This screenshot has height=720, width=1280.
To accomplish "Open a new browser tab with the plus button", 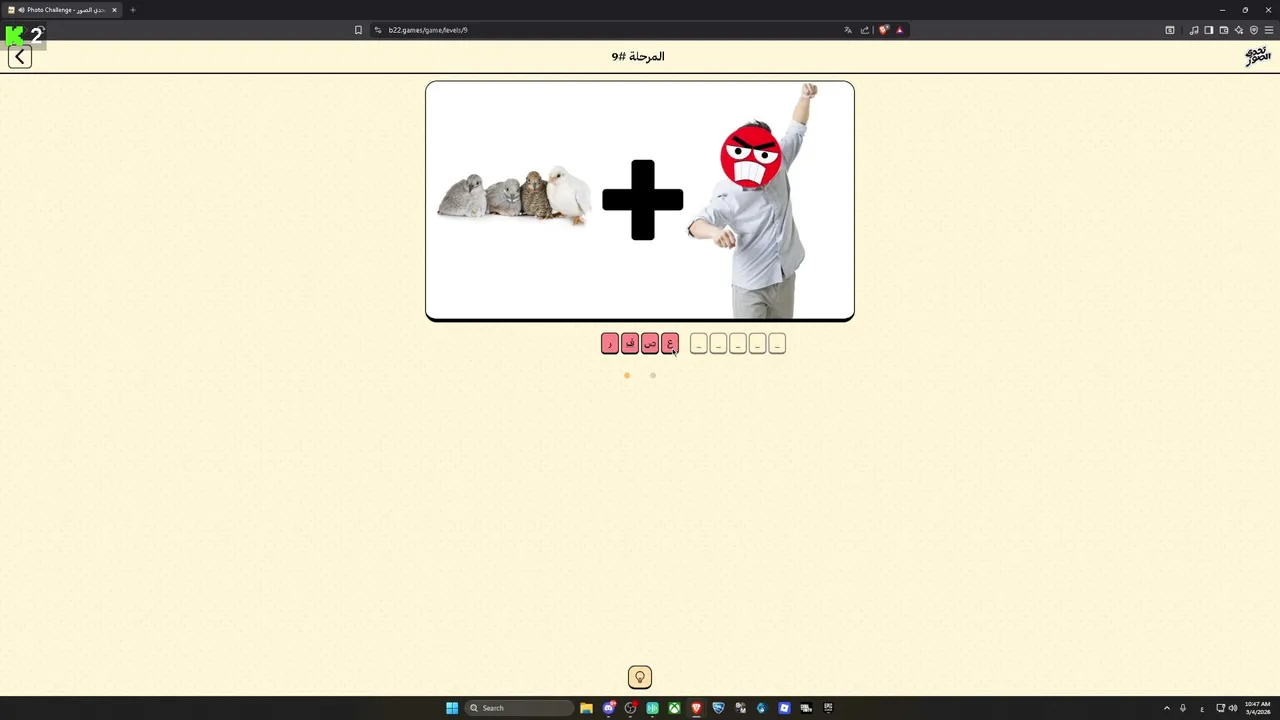I will [x=132, y=10].
